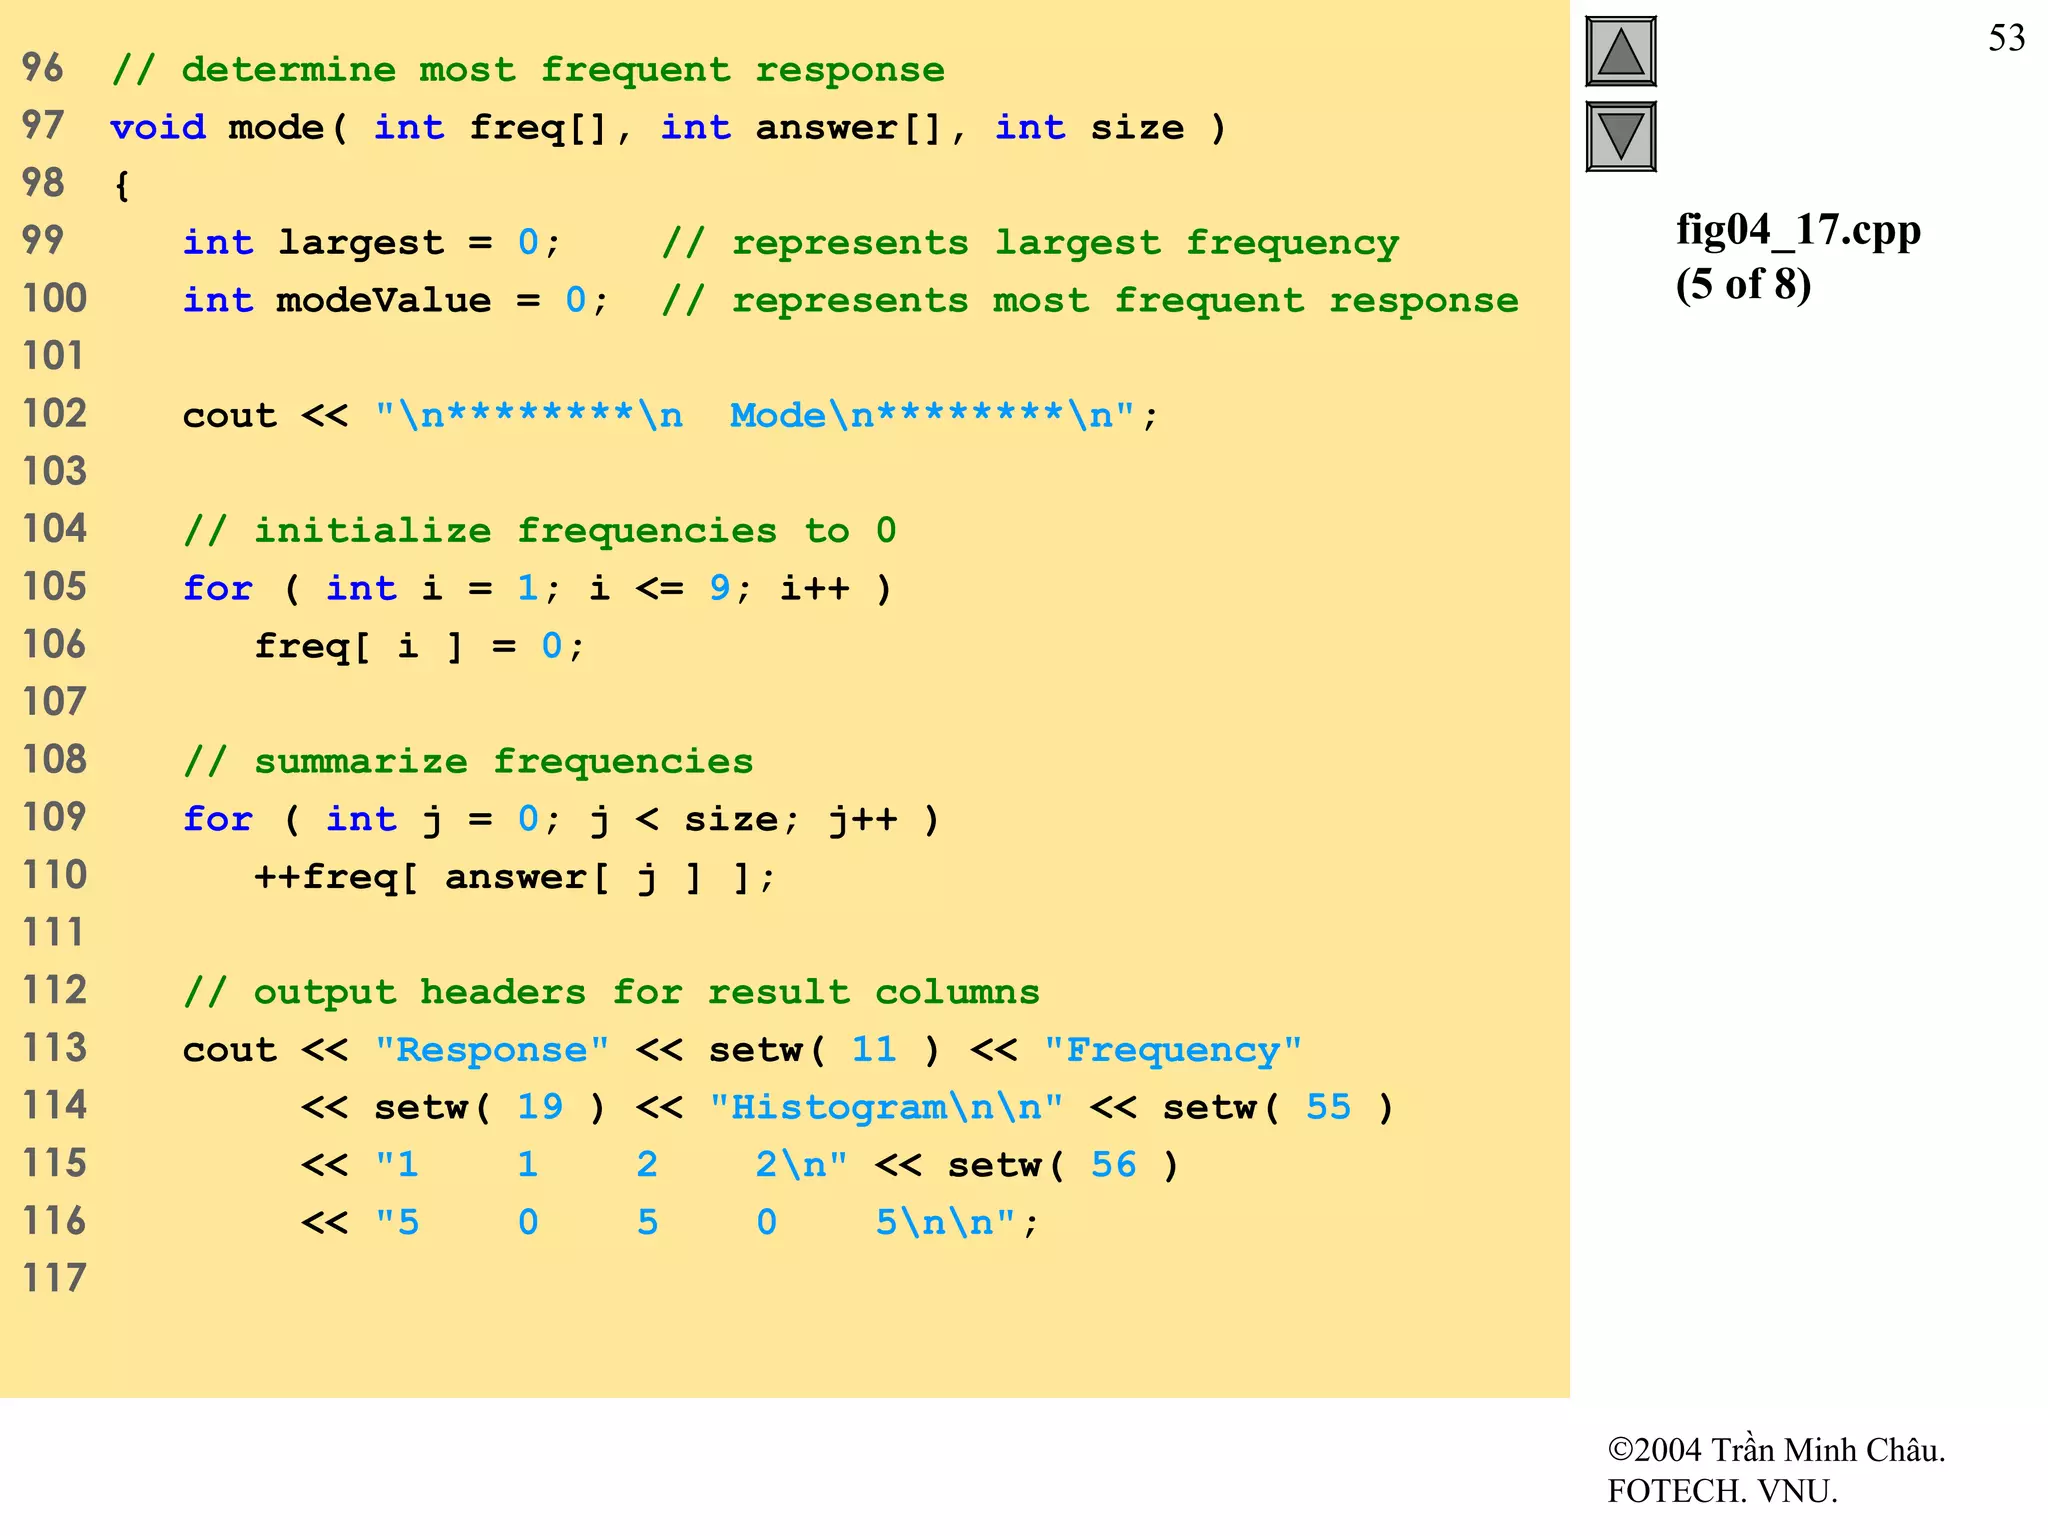This screenshot has width=2048, height=1536.
Task: Click the "Histogram\n\n" string literal
Action: [886, 1107]
